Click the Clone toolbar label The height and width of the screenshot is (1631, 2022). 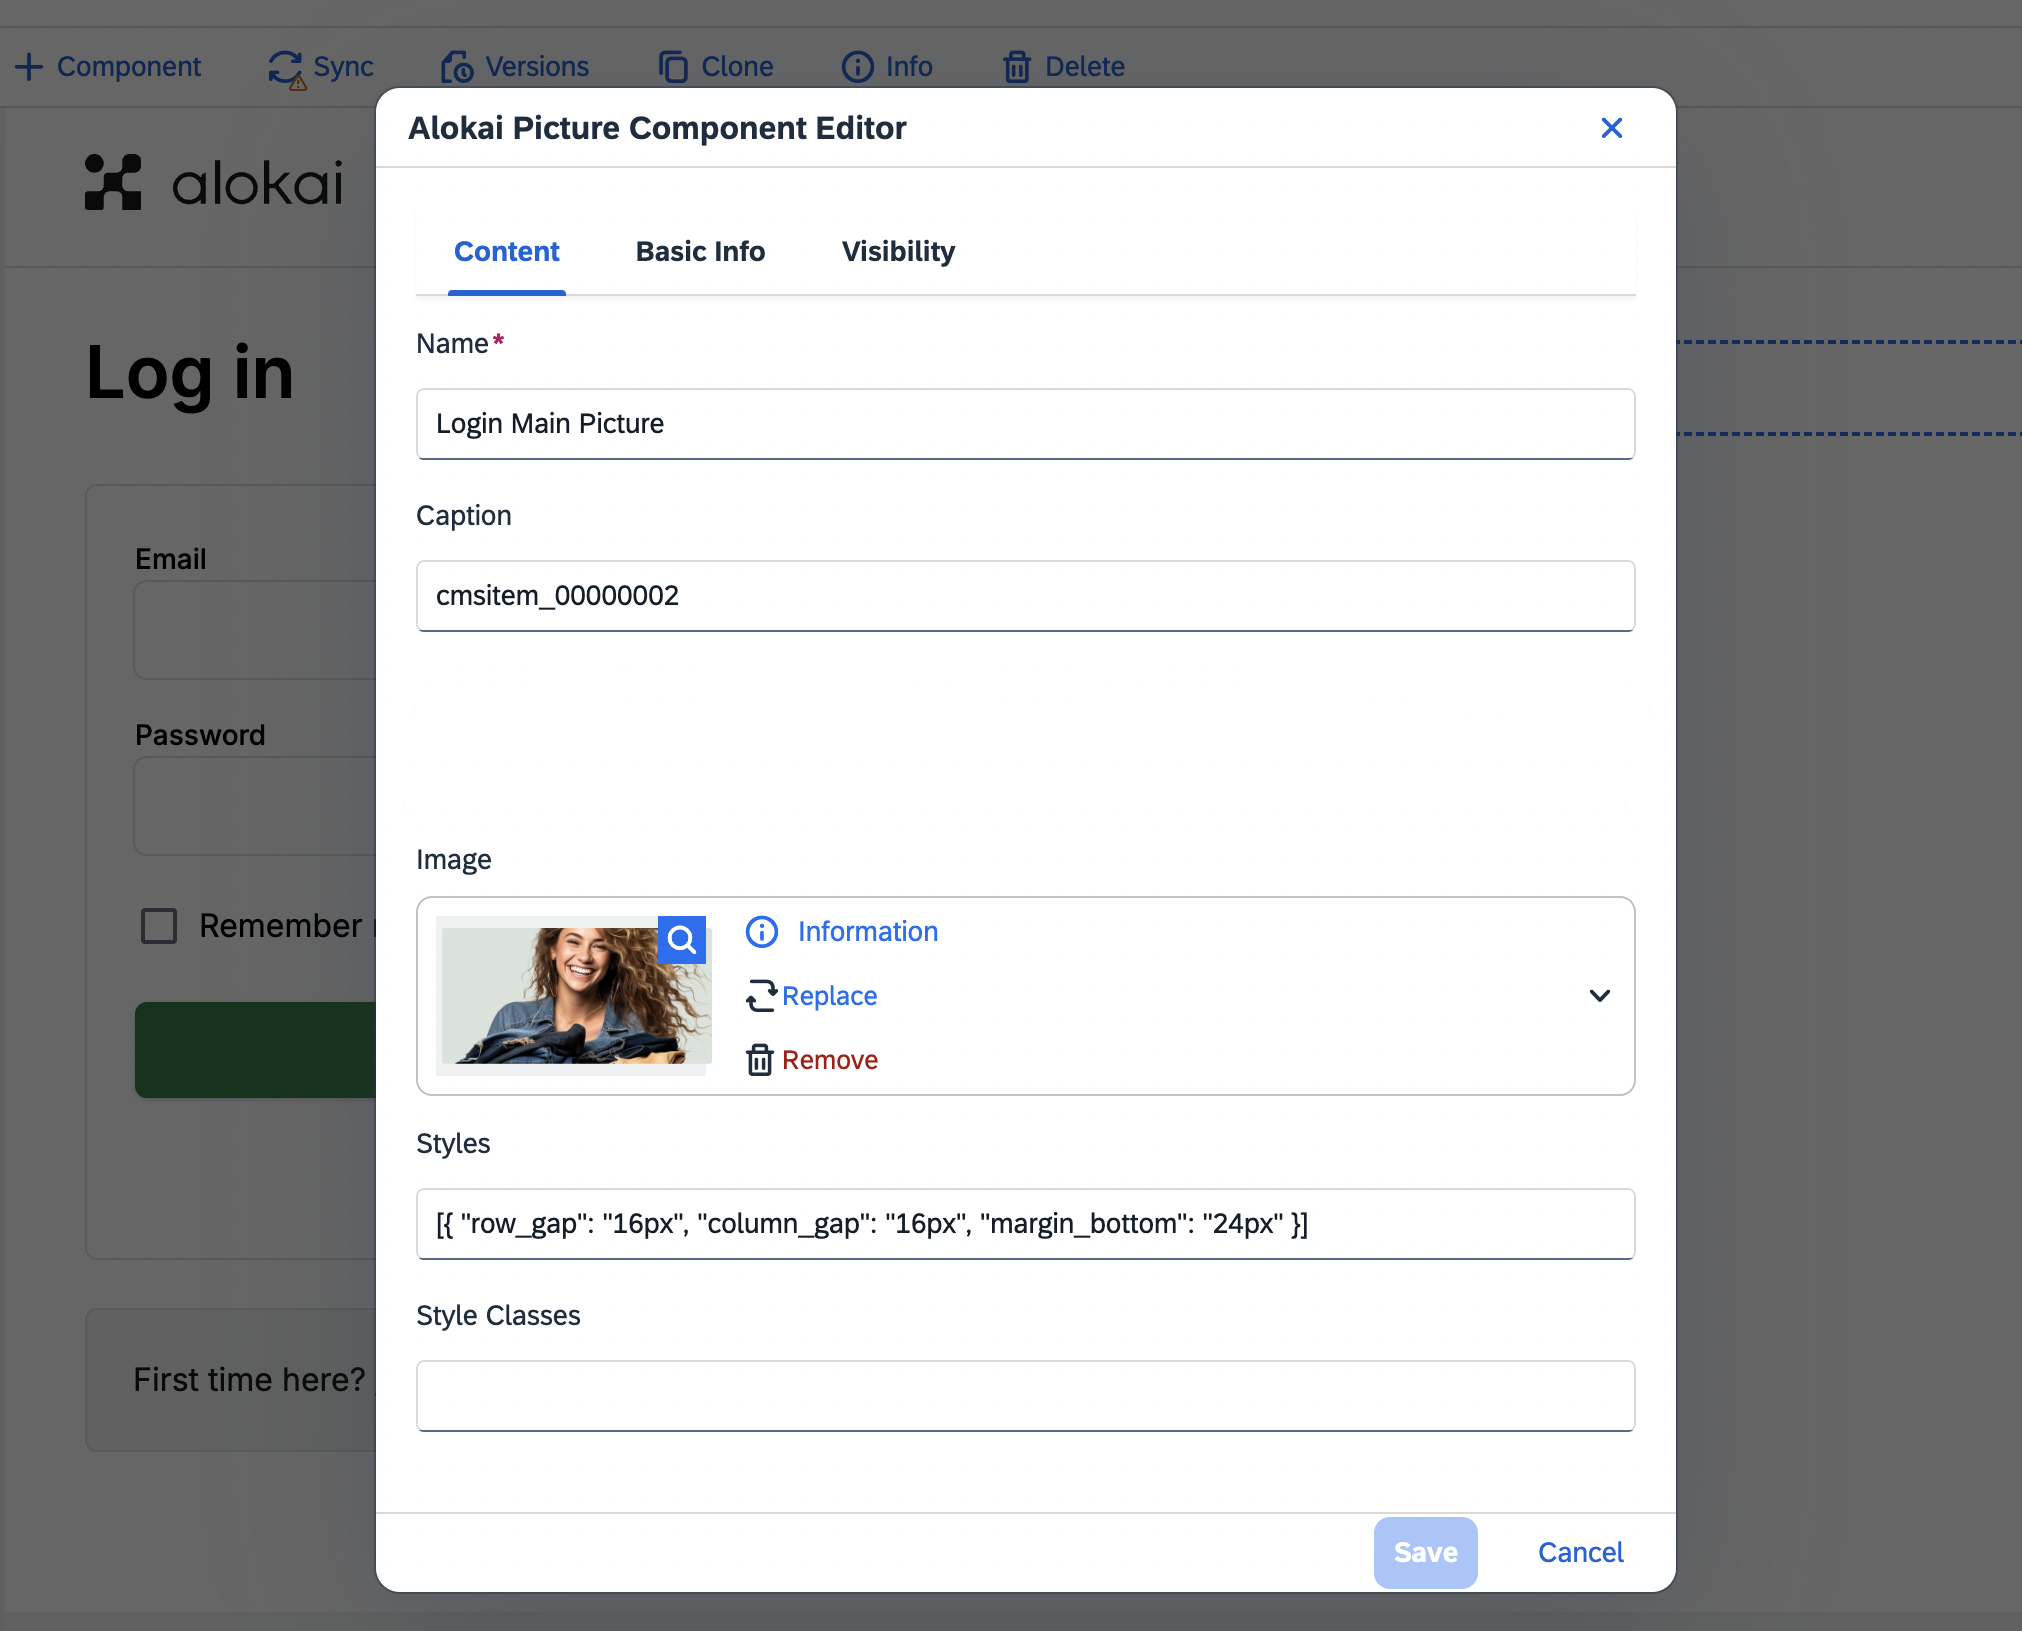point(737,67)
